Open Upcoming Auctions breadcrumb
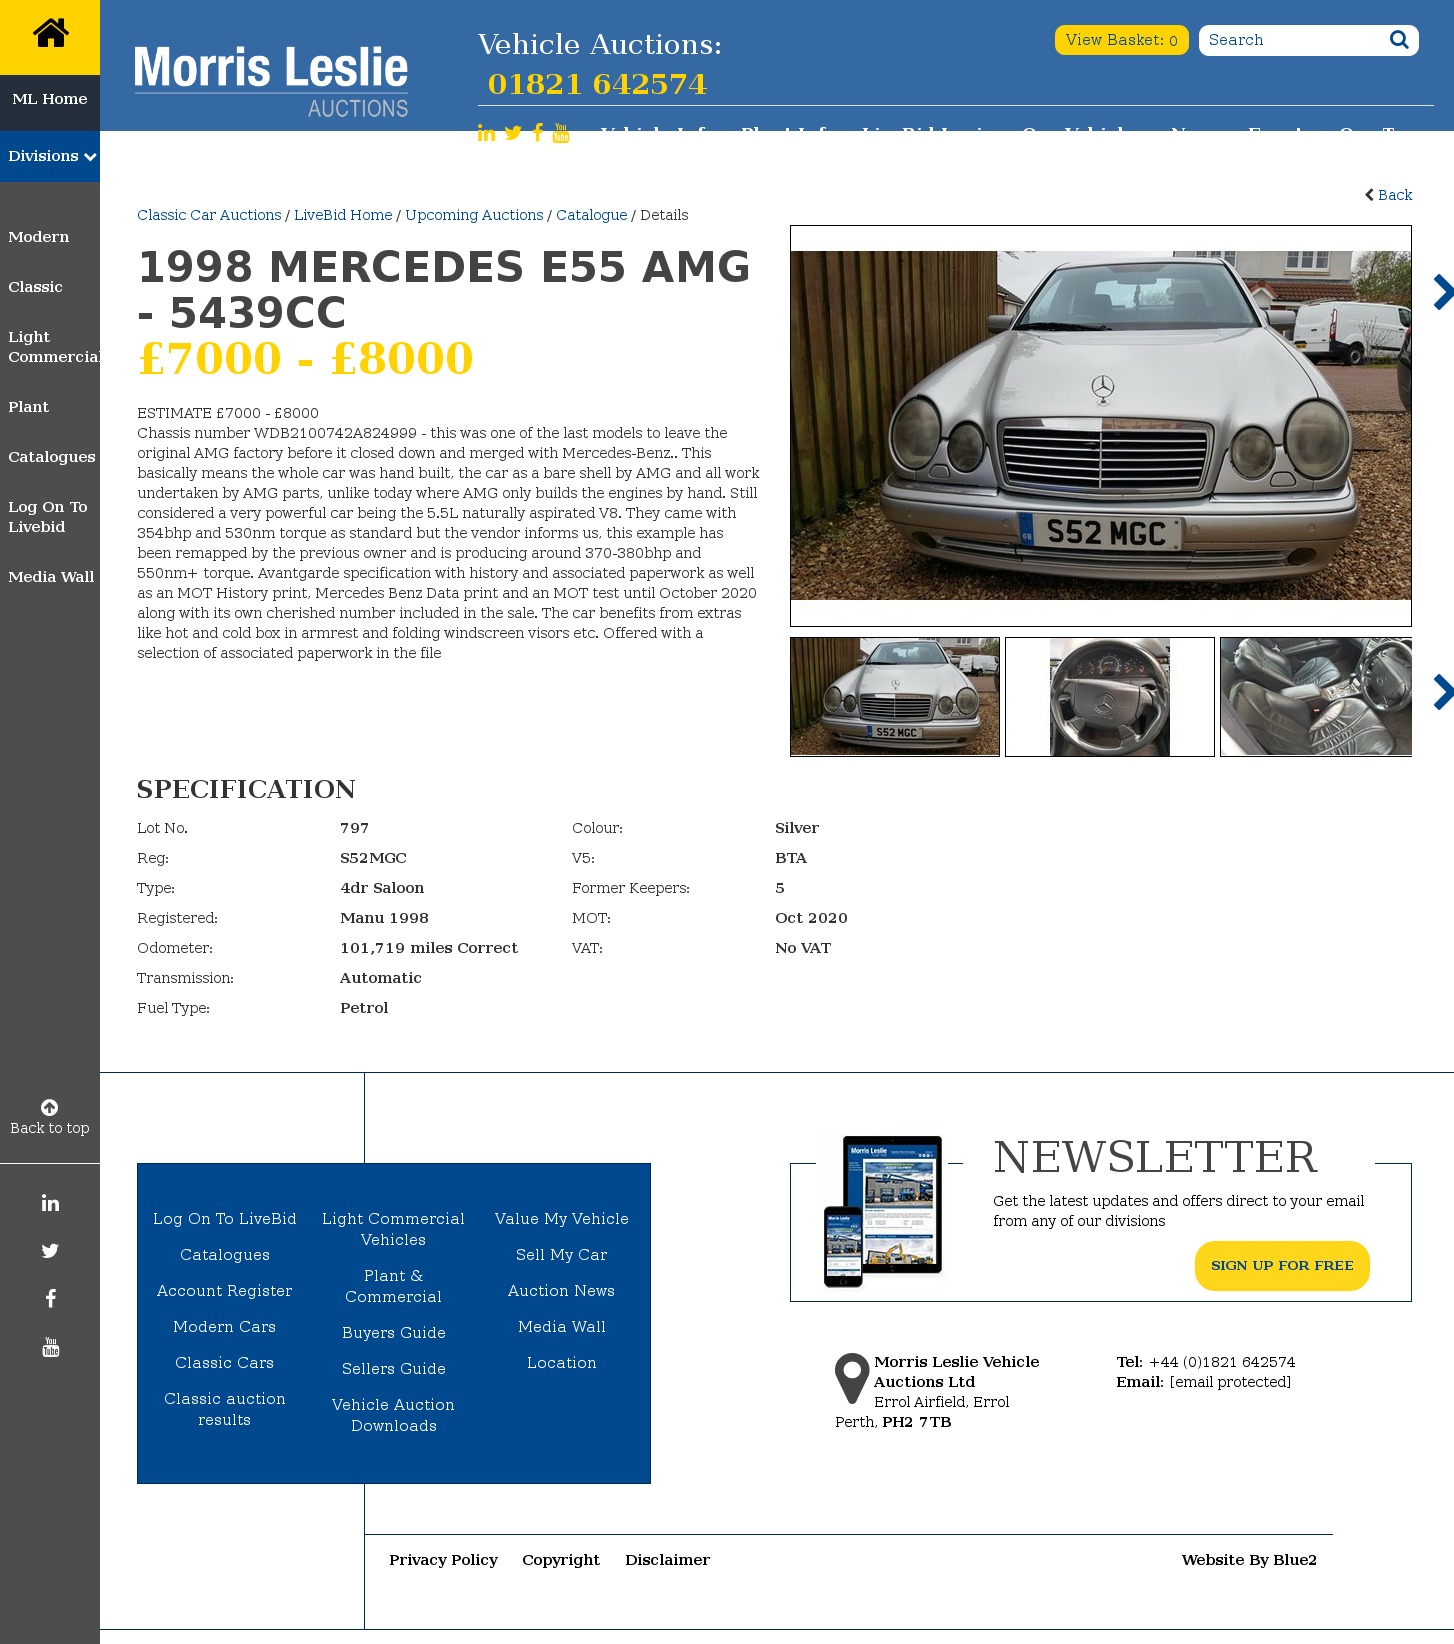 pyautogui.click(x=474, y=215)
